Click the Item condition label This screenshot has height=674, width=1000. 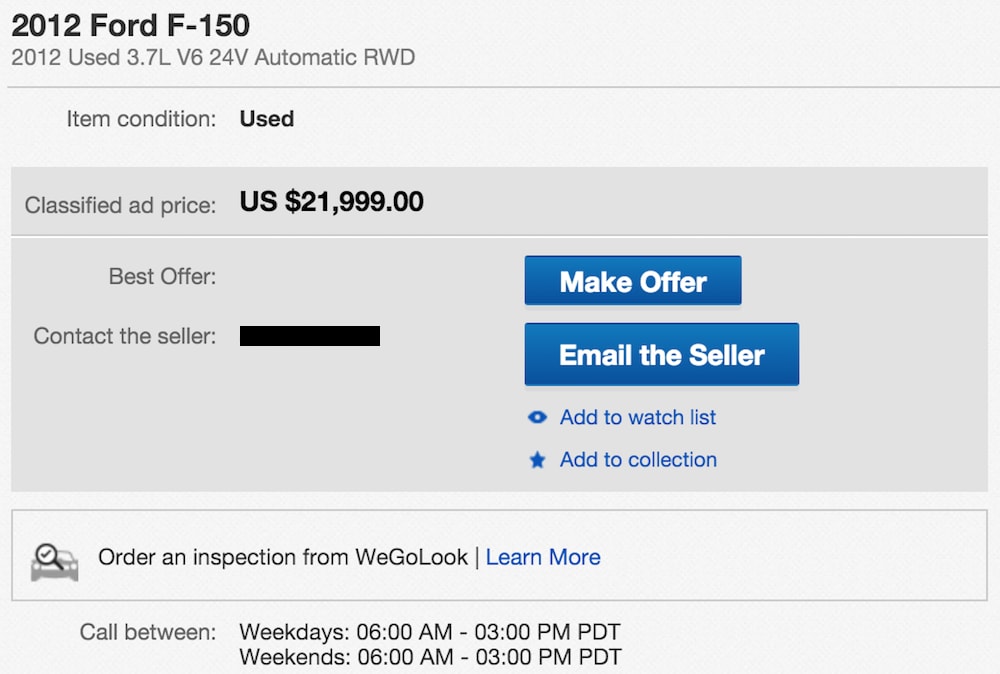coord(141,119)
